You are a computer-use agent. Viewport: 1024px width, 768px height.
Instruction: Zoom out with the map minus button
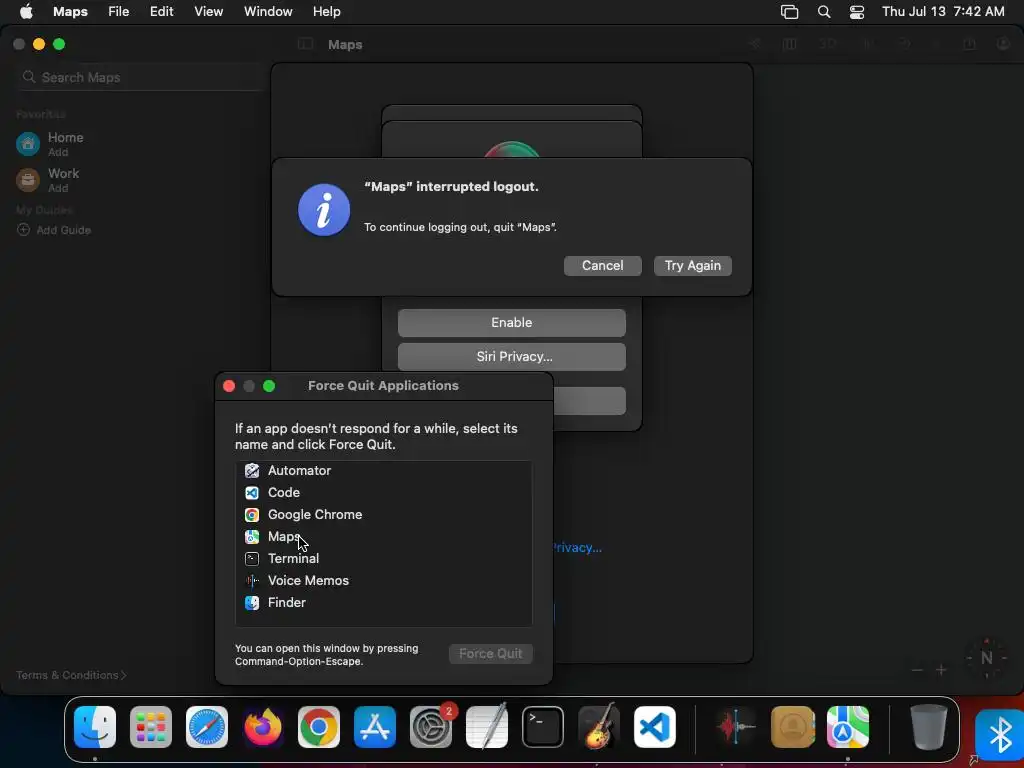coord(917,670)
